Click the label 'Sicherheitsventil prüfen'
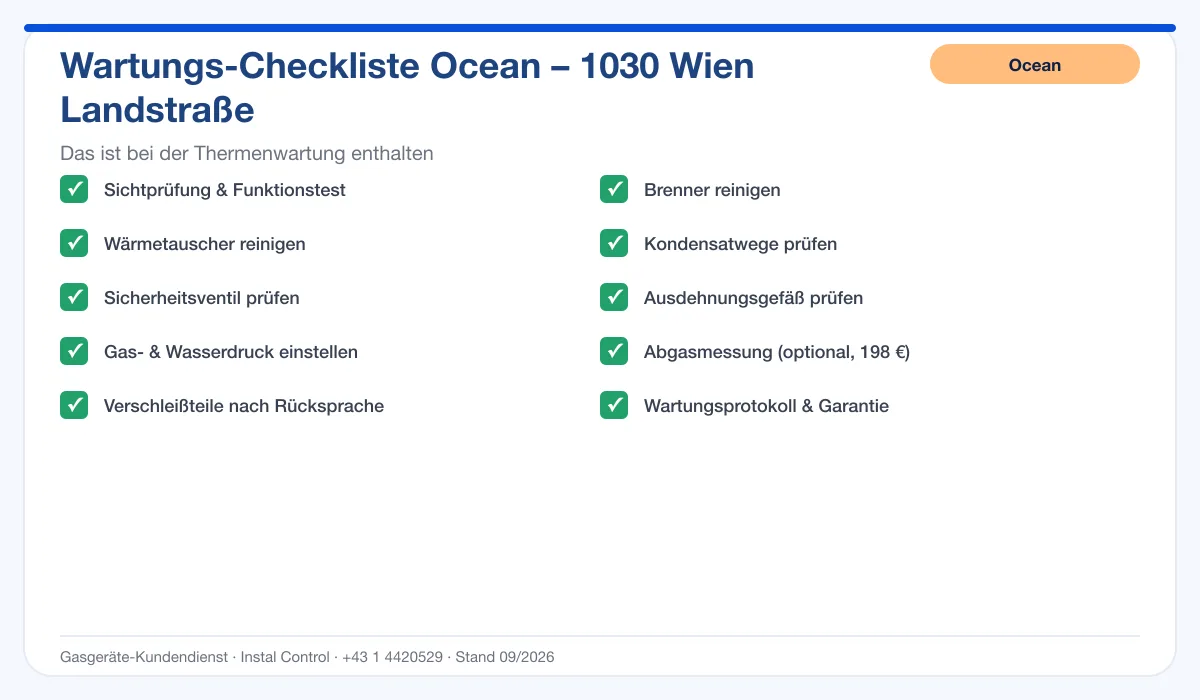Image resolution: width=1200 pixels, height=700 pixels. 202,298
